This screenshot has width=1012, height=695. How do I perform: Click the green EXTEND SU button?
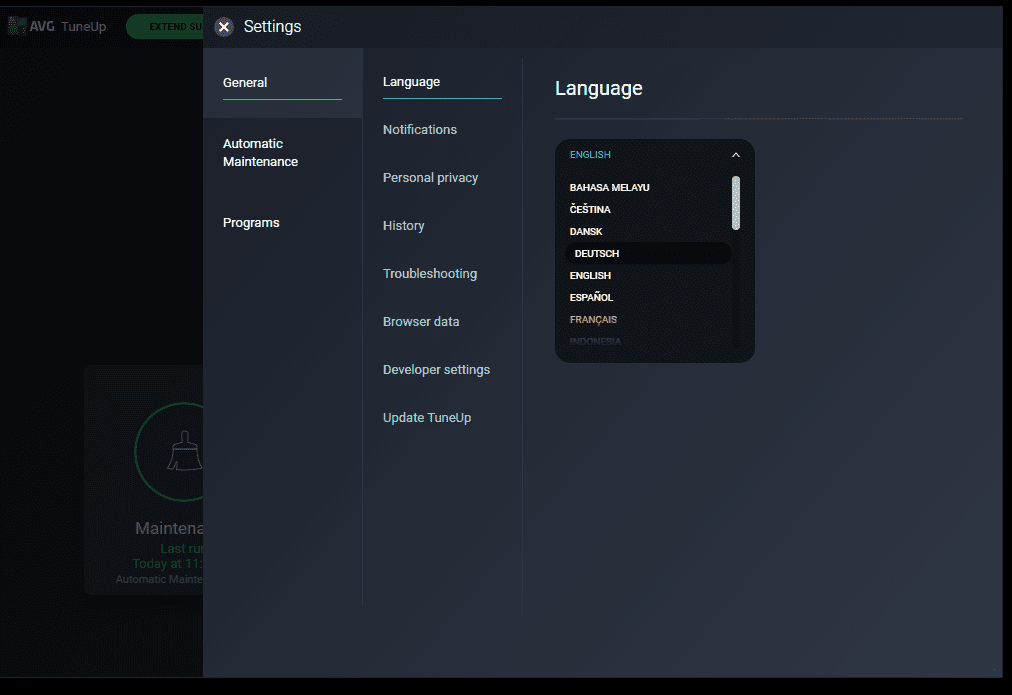[x=167, y=26]
